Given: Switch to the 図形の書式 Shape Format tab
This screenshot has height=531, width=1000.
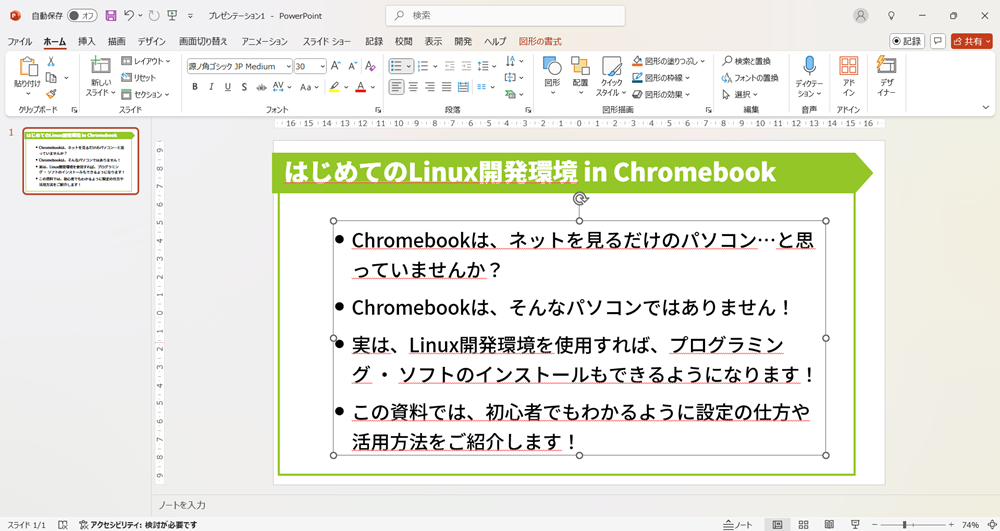Looking at the screenshot, I should [540, 41].
